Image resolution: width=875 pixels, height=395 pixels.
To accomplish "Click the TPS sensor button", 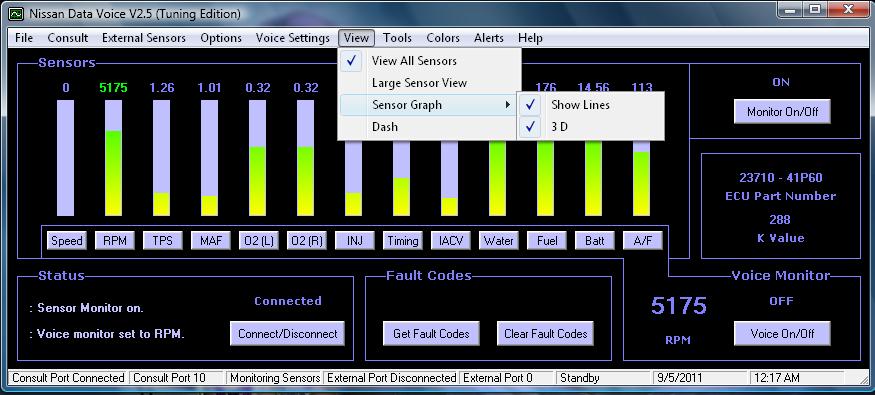I will (162, 241).
